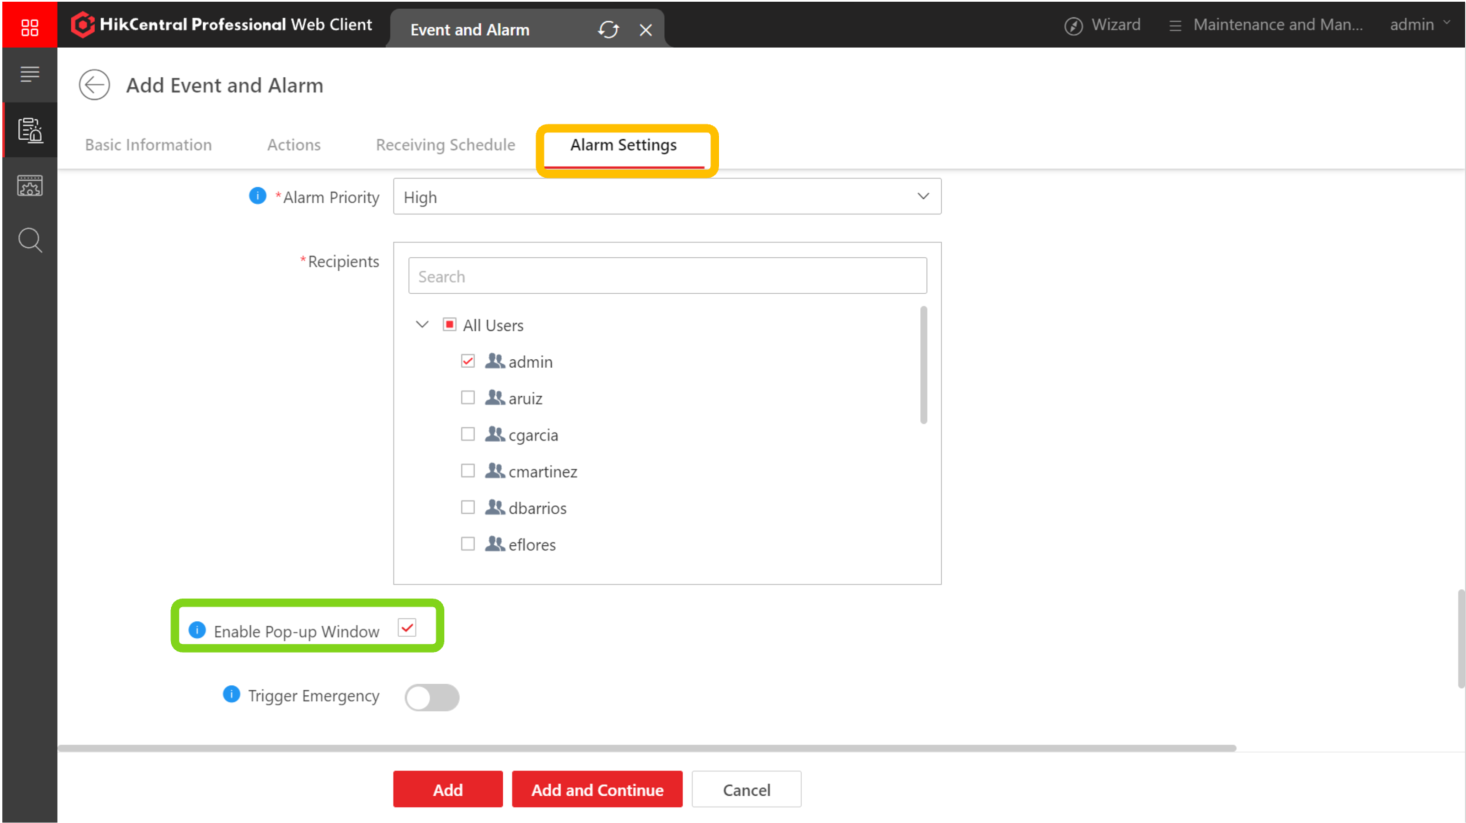Click the recipients Search field
The height and width of the screenshot is (823, 1466).
[667, 276]
